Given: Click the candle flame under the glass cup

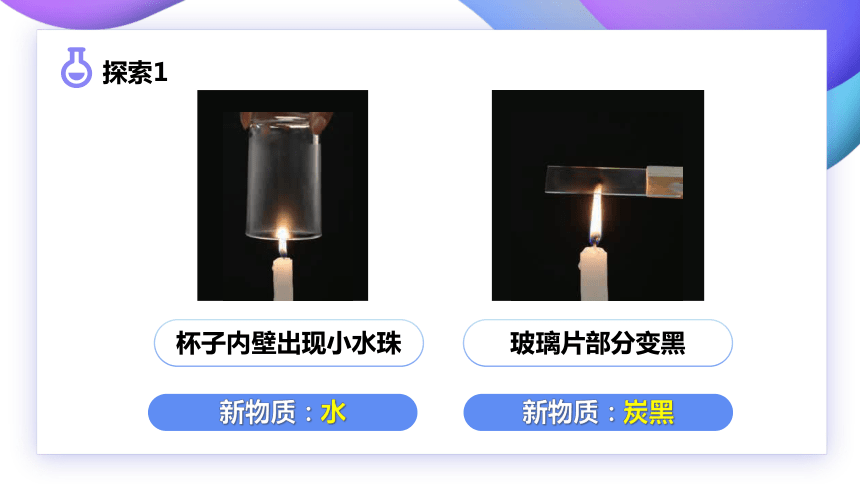Looking at the screenshot, I should [x=282, y=240].
